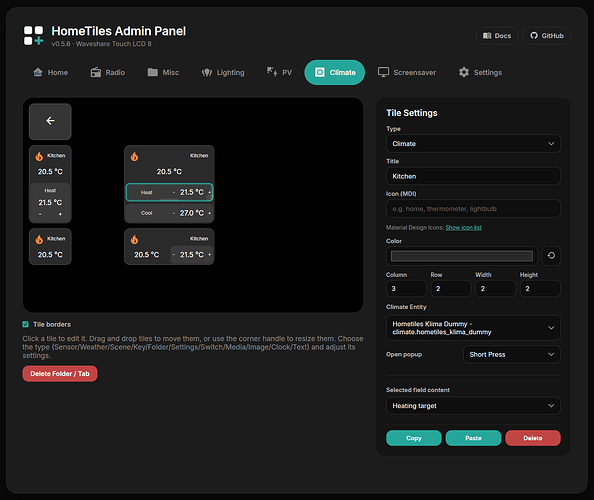This screenshot has width=594, height=500.
Task: Click 20.5 °C in the wide bottom Kitchen tile
Action: (x=147, y=255)
